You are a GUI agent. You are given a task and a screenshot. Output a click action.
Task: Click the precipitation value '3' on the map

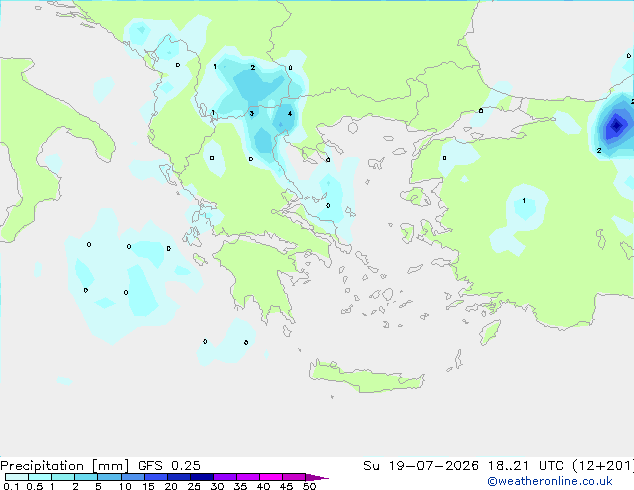tap(251, 113)
